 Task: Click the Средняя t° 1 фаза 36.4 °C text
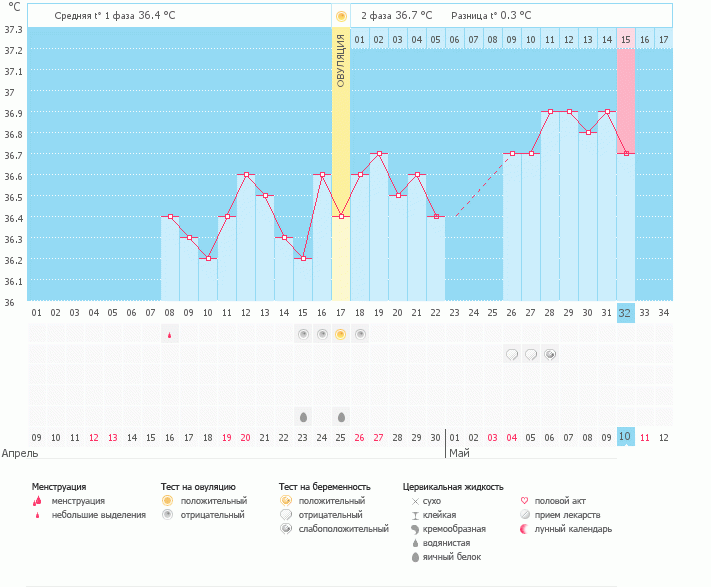[x=115, y=16]
